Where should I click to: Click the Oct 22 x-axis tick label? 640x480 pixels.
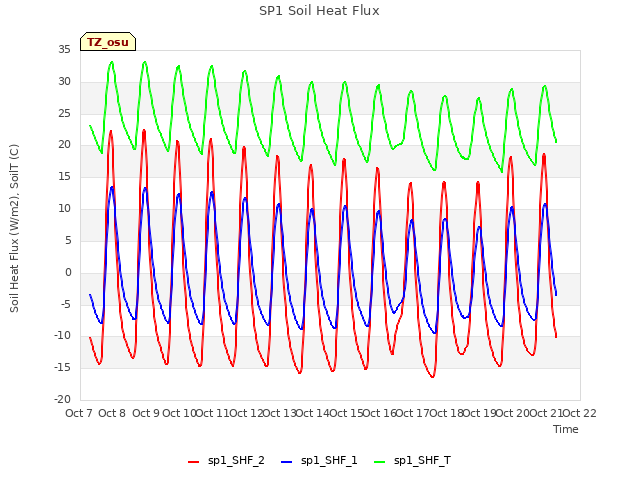580,413
